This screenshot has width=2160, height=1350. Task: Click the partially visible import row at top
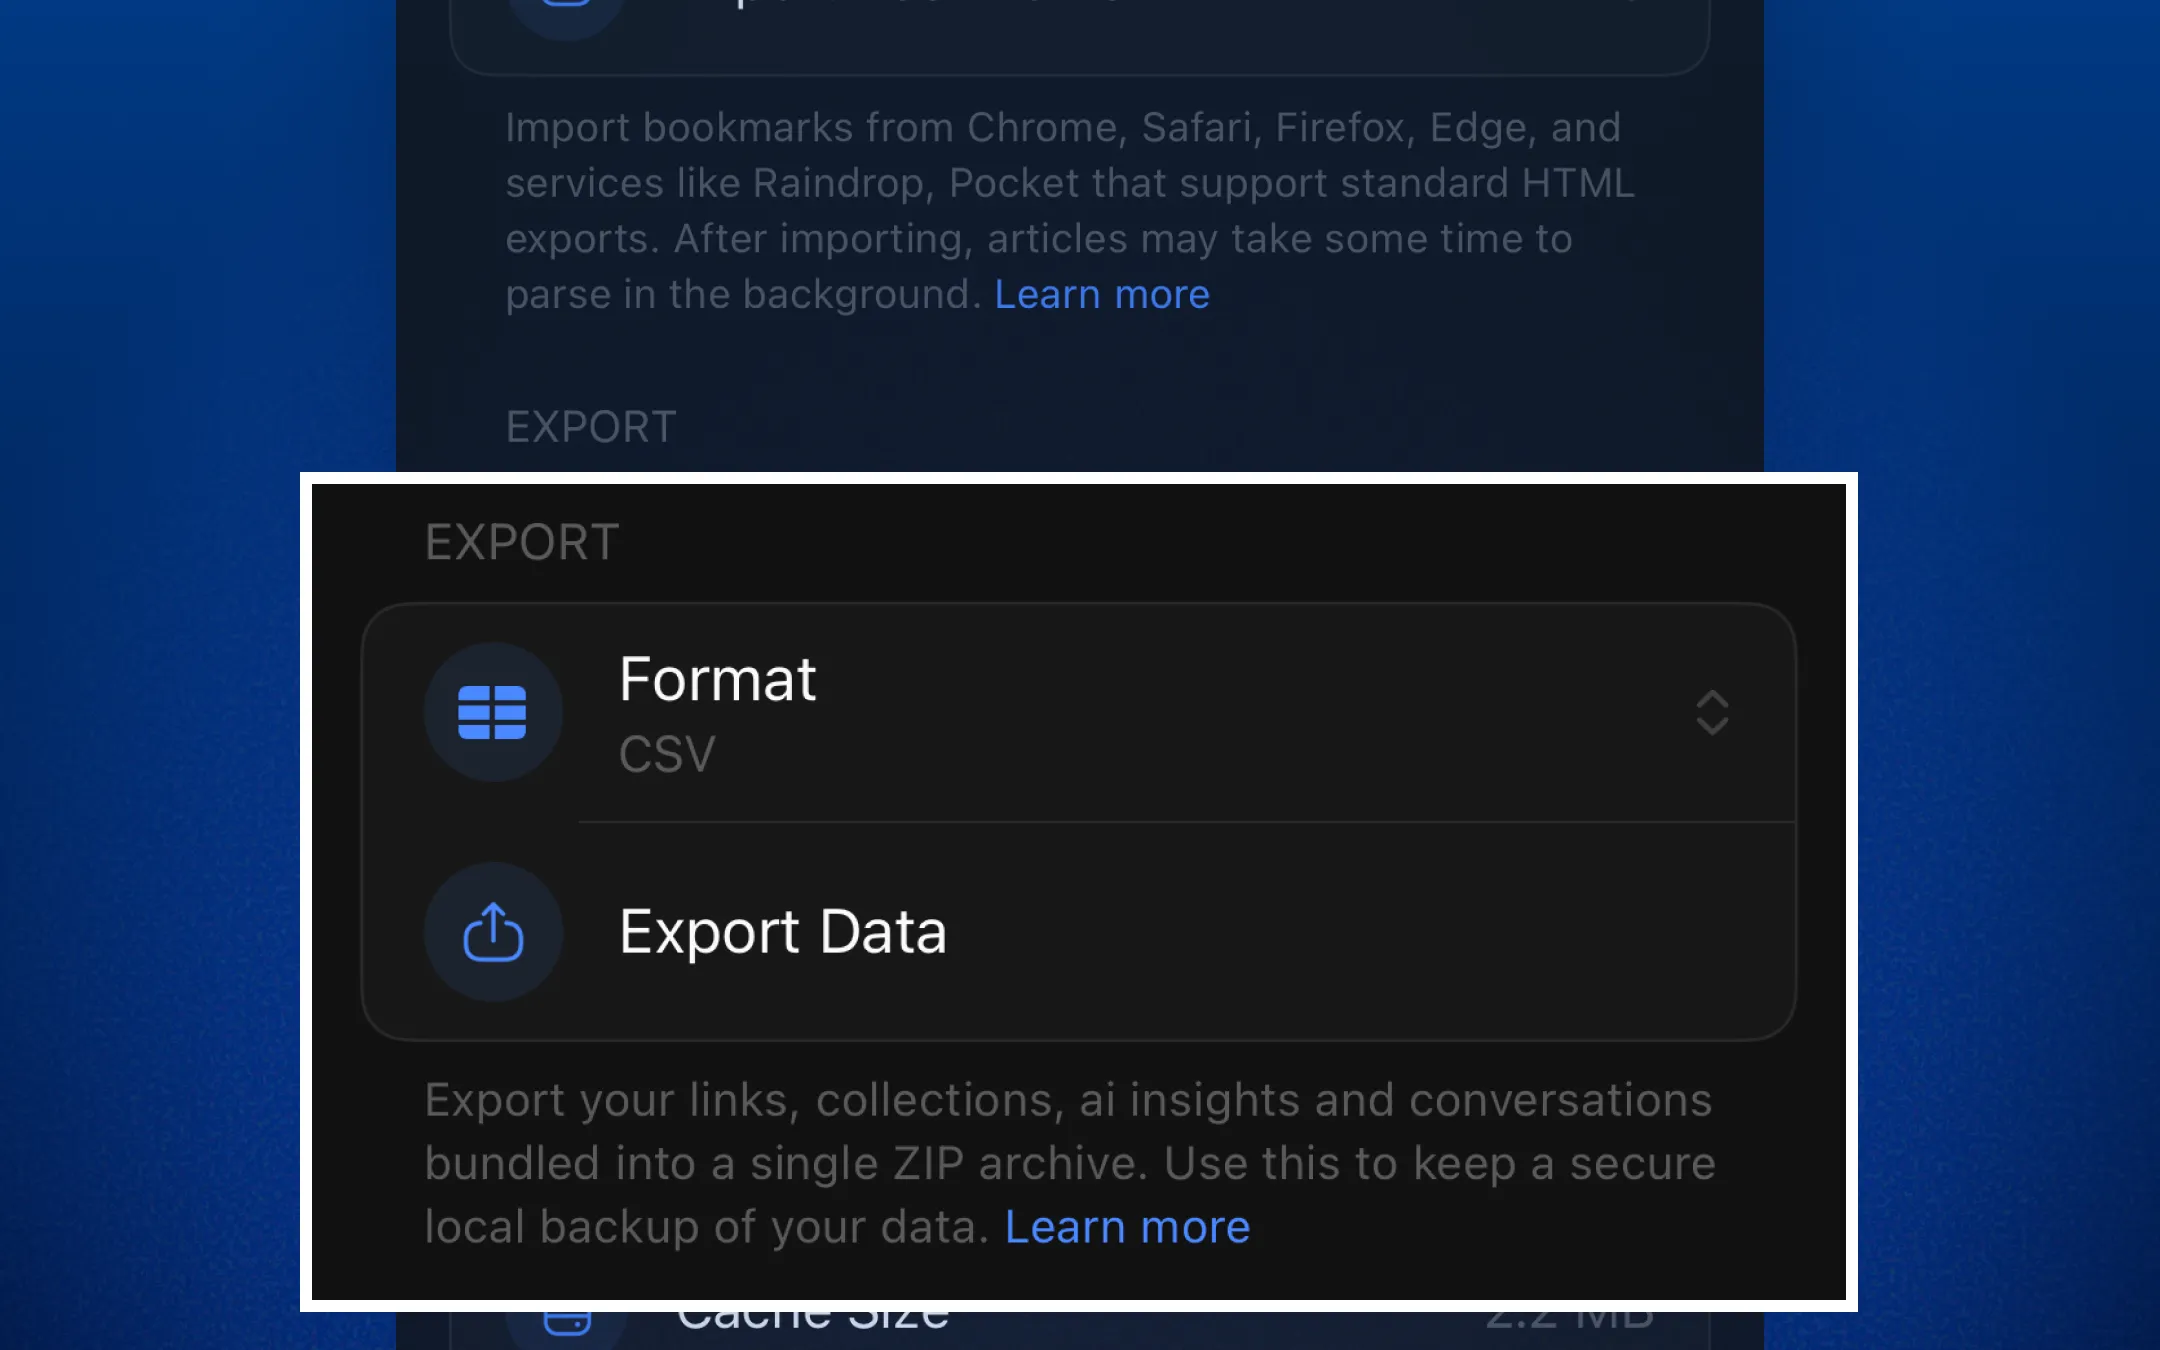pos(1080,30)
